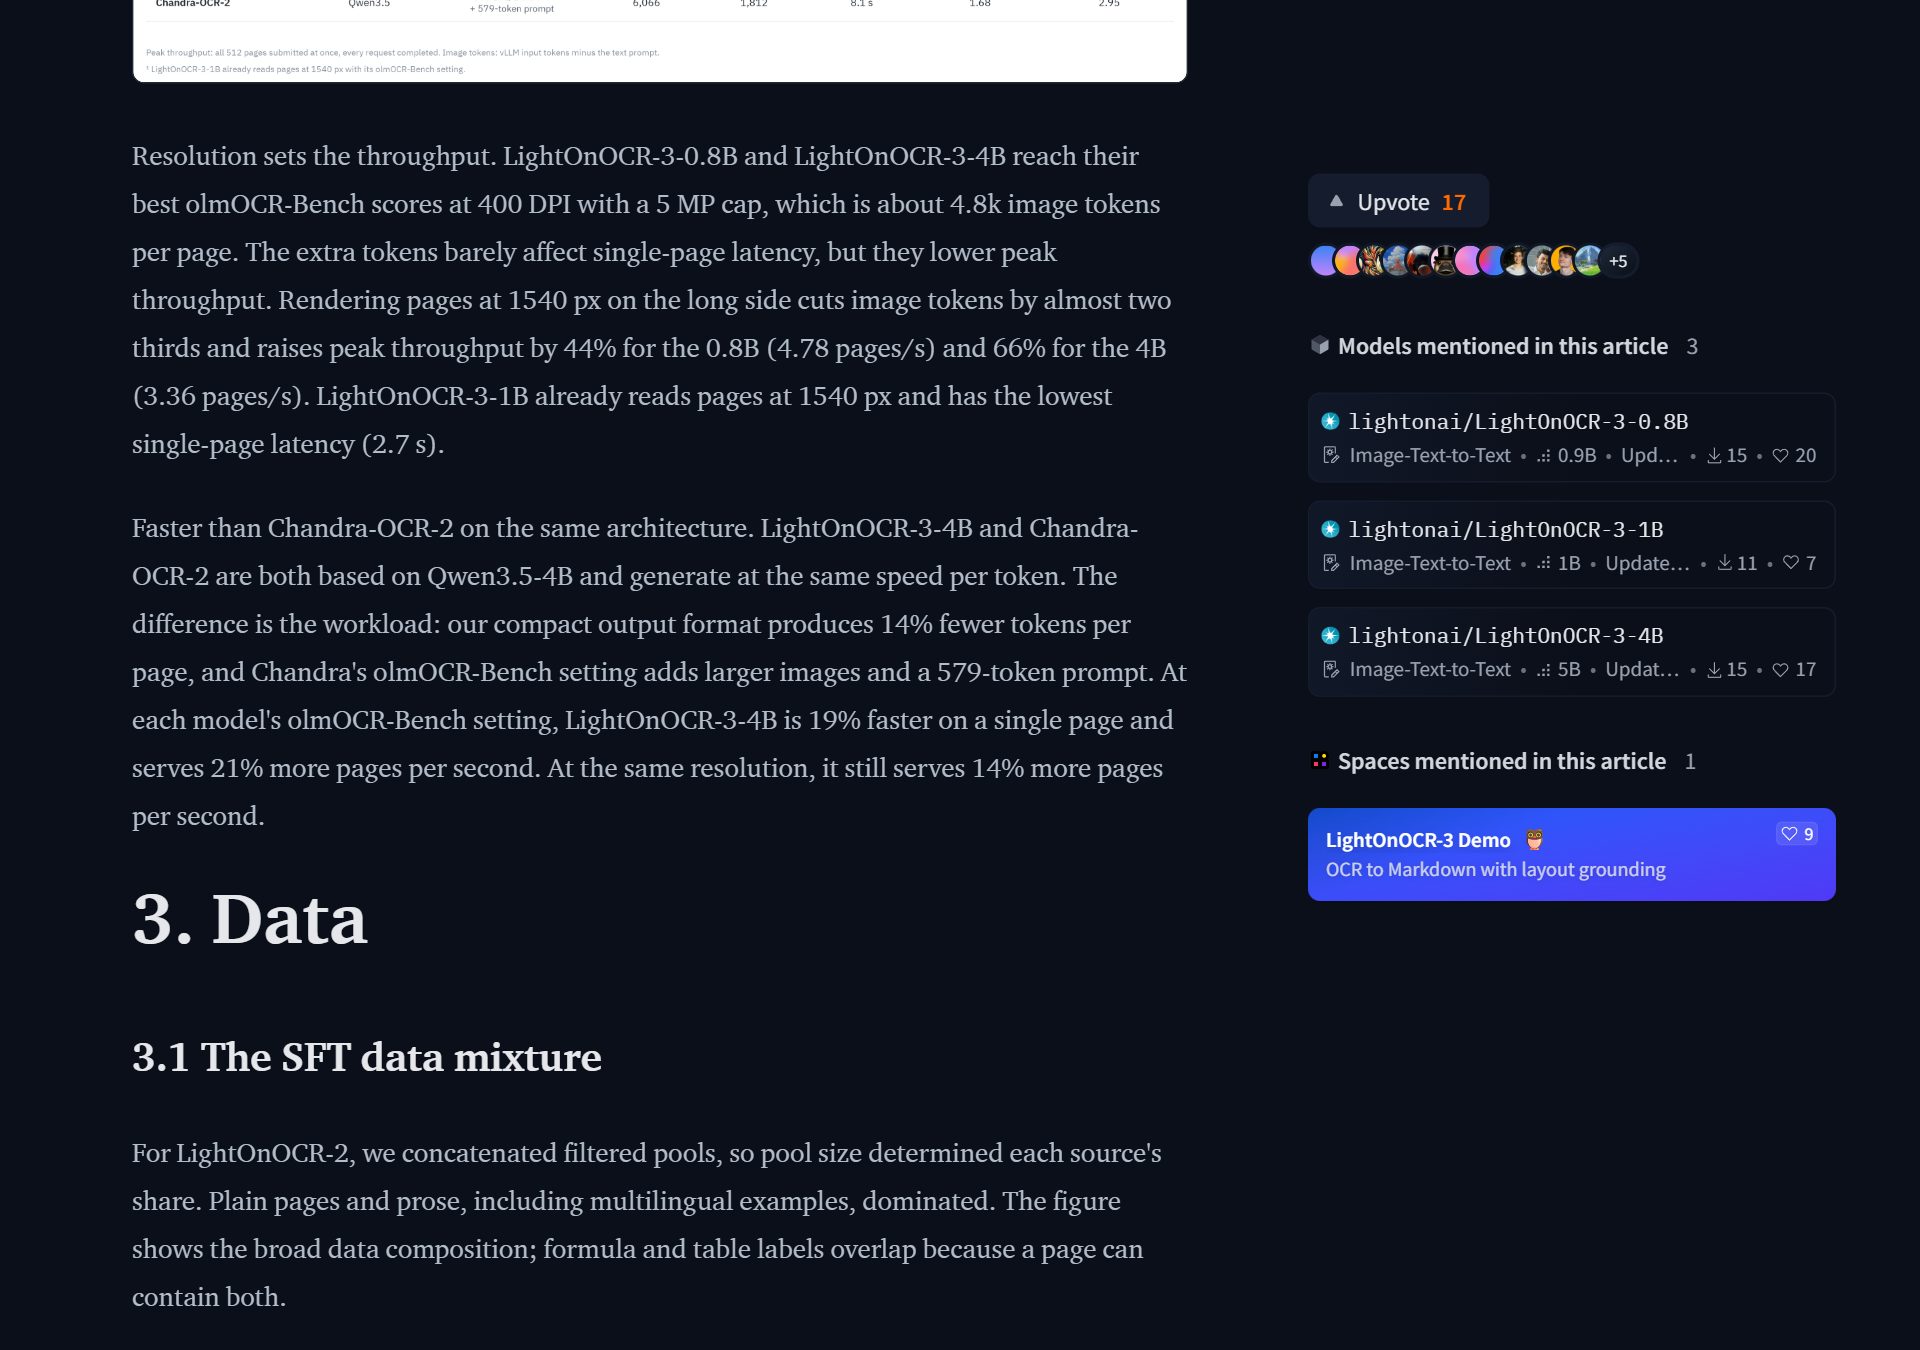1920x1350 pixels.
Task: Open the lightonai/LightOnOCR-3-4B model card
Action: [1570, 652]
